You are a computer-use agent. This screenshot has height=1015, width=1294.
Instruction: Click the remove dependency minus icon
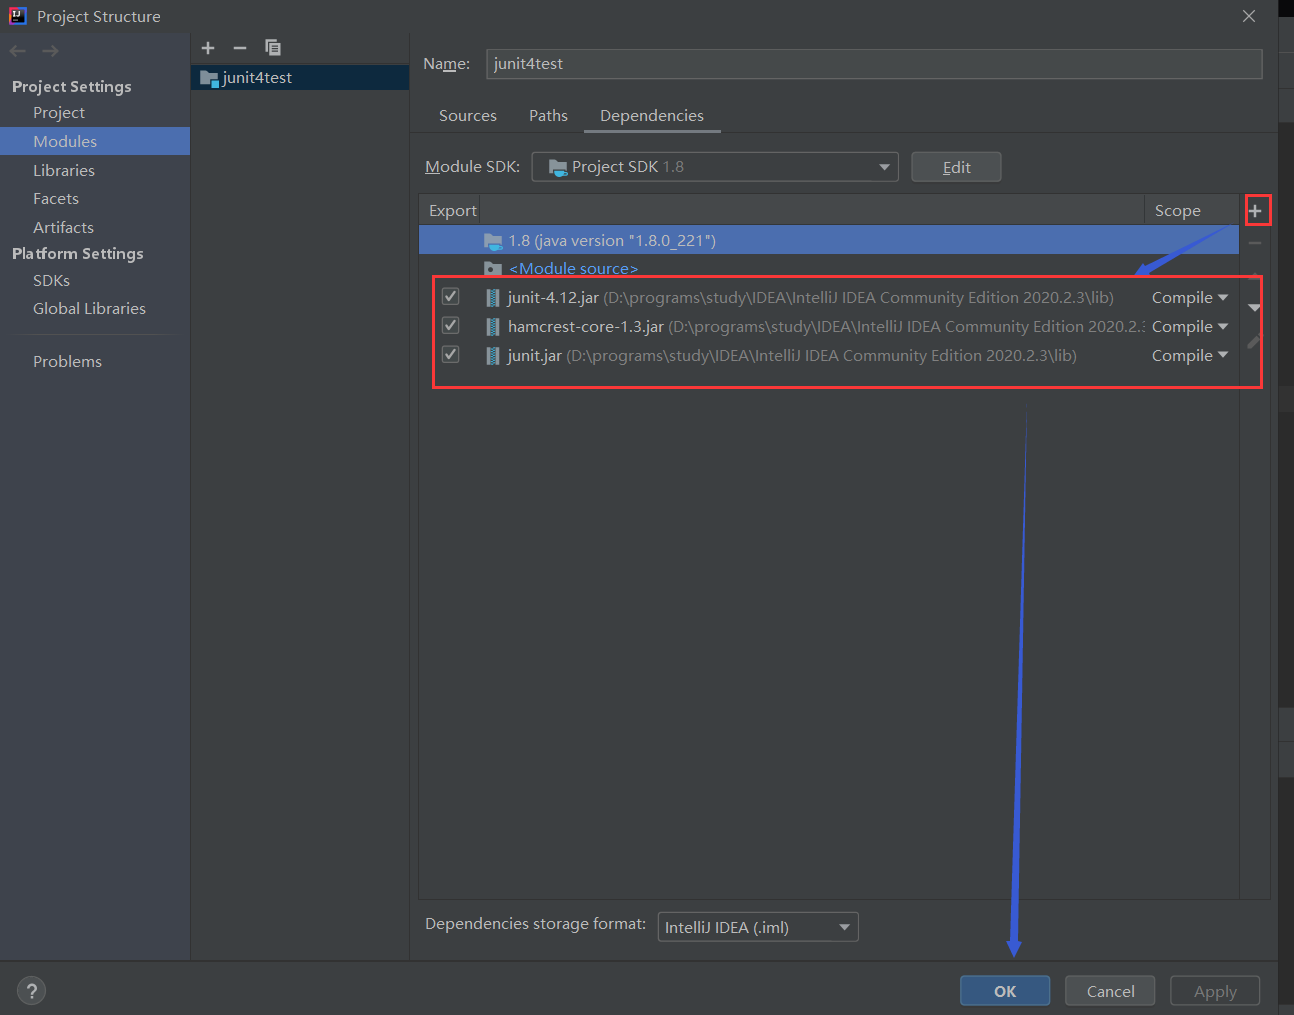pos(1255,243)
